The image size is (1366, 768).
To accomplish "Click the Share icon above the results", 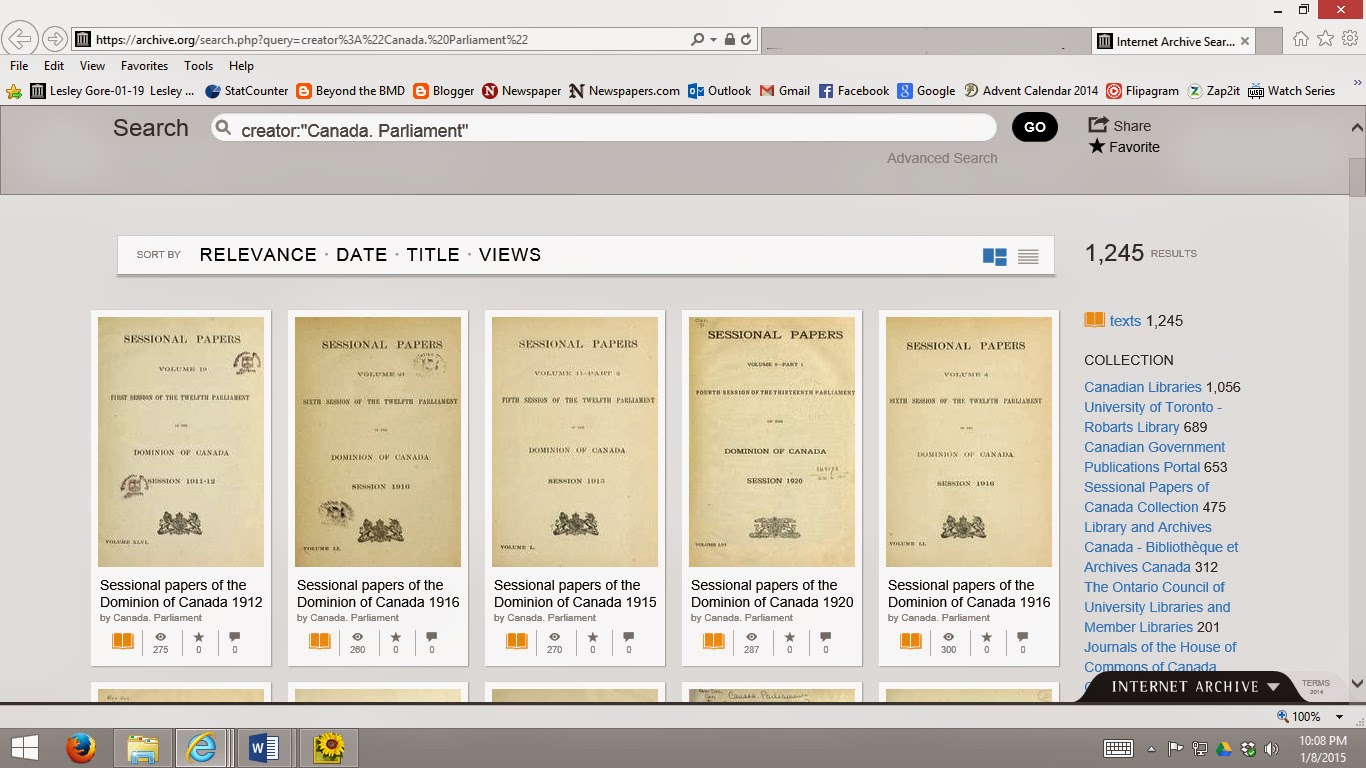I will [1100, 125].
